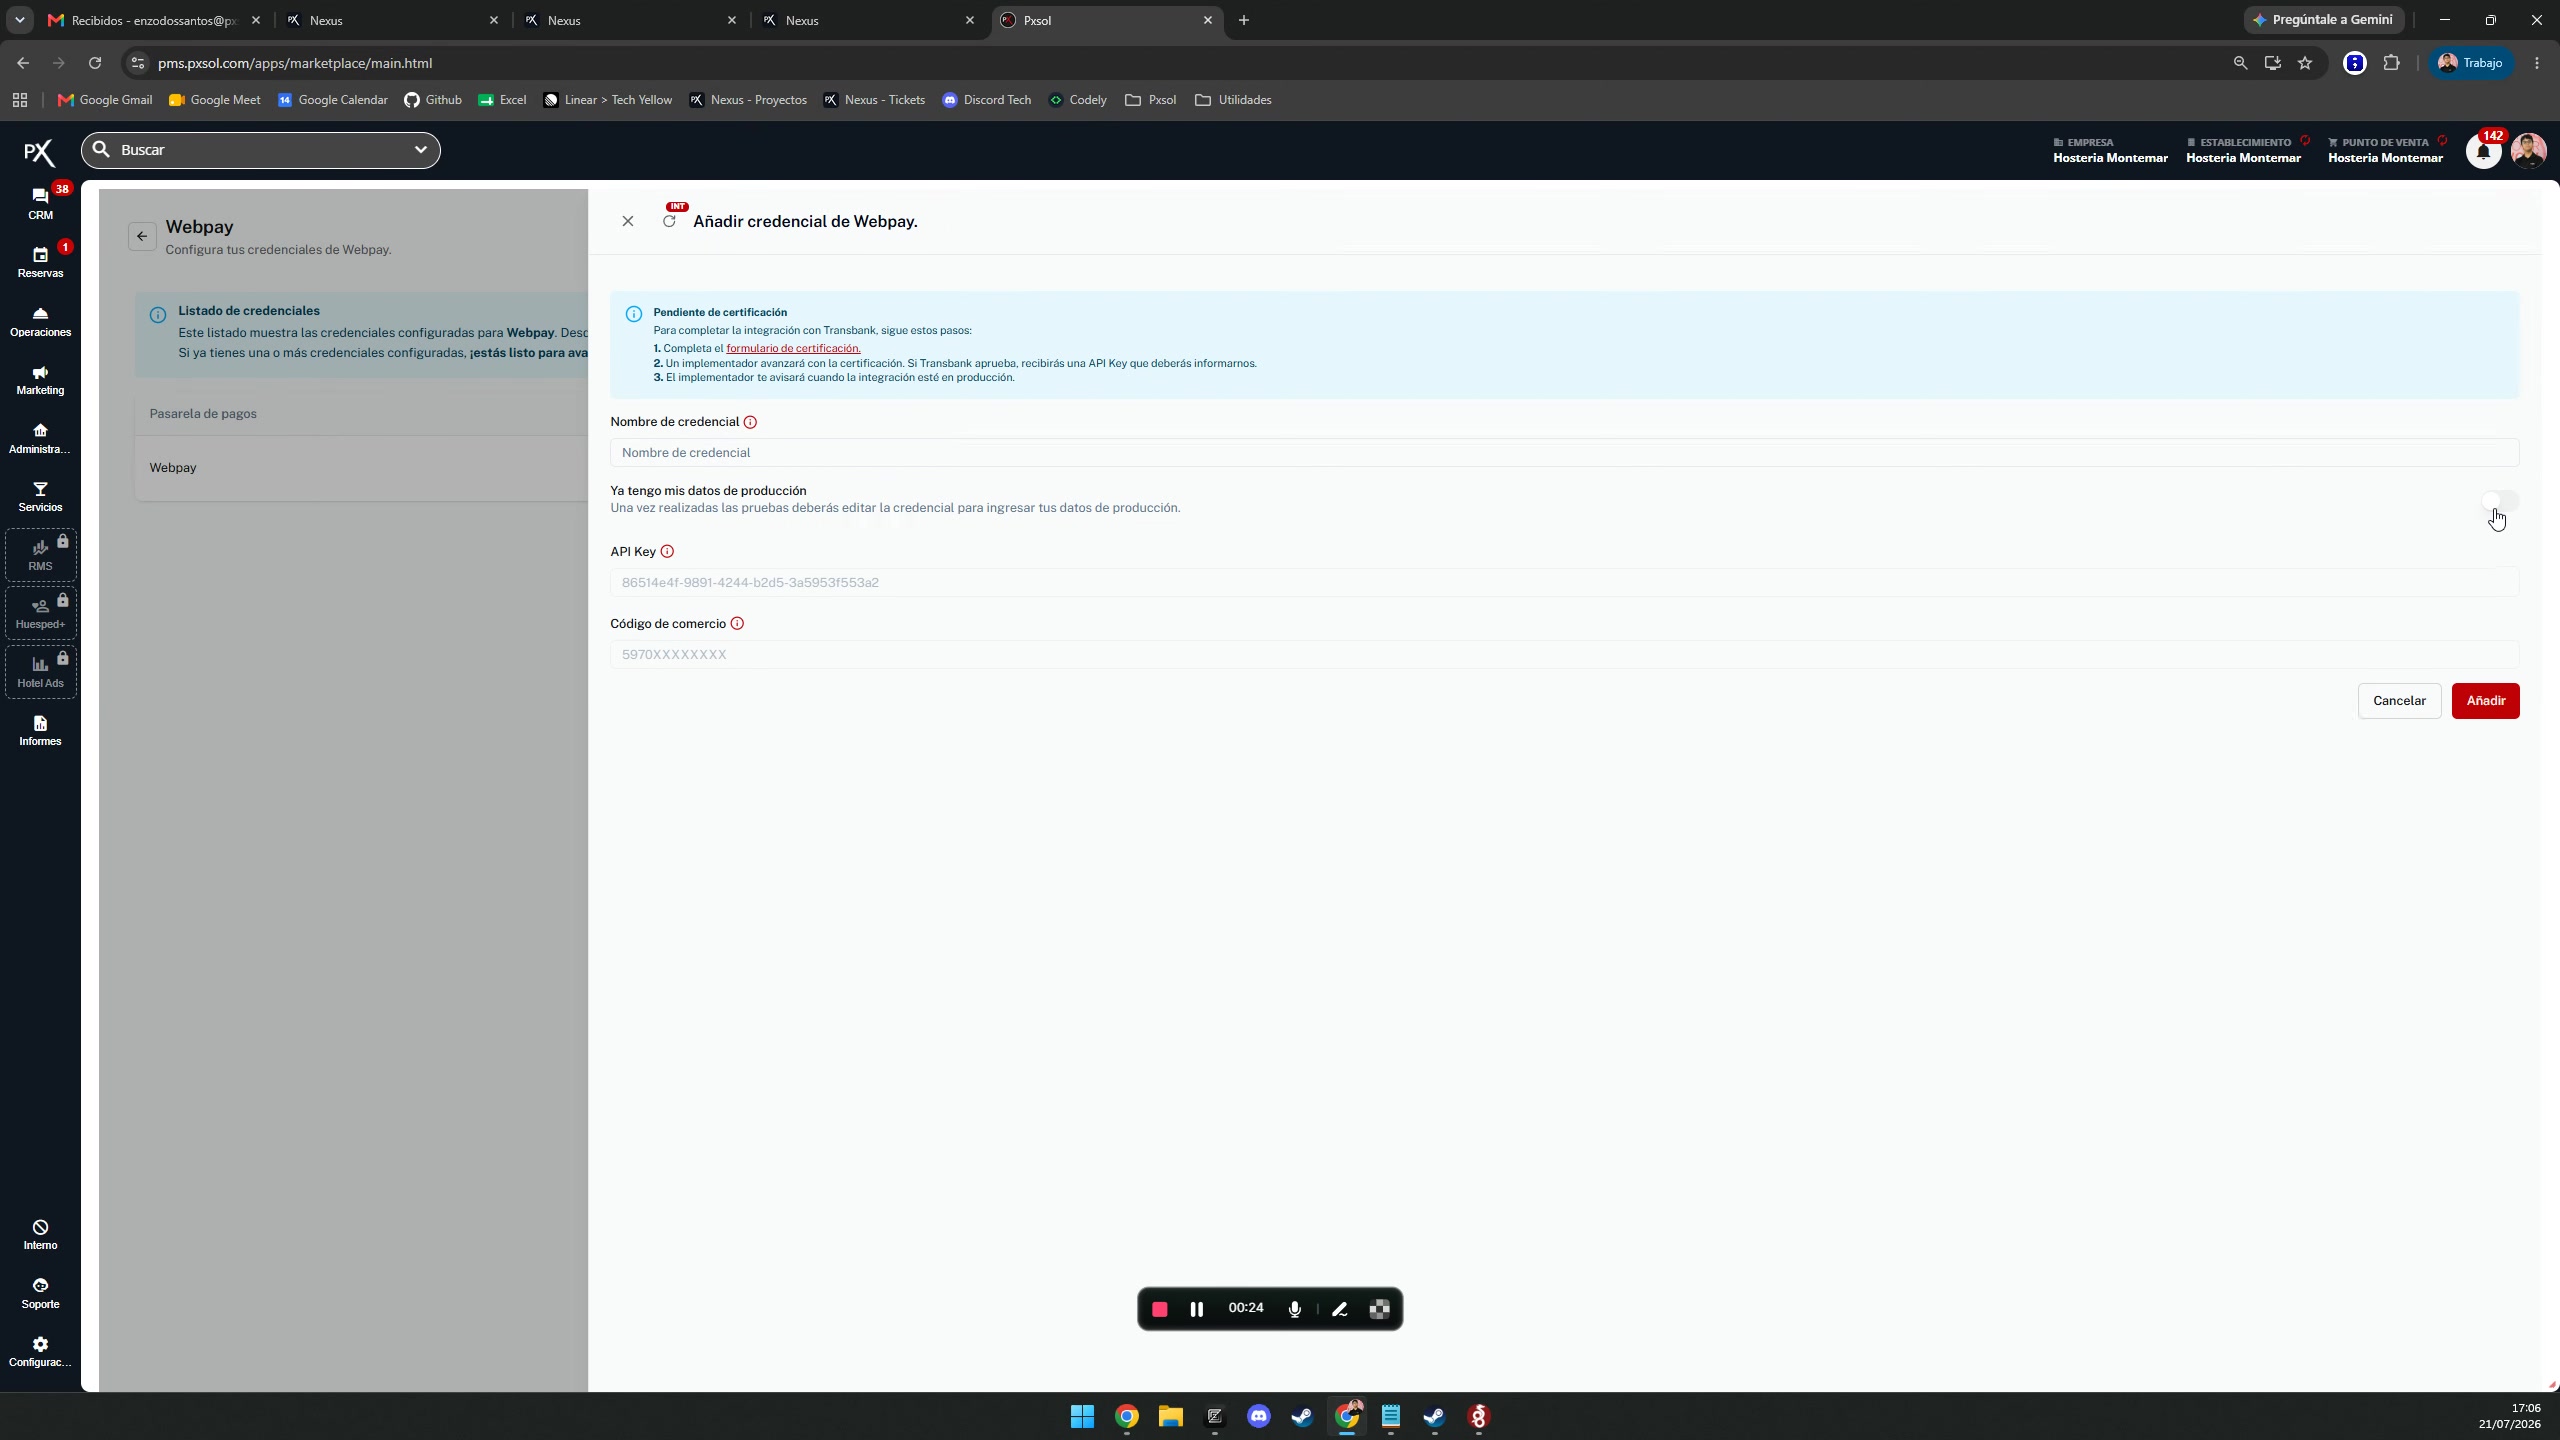Screen dimensions: 2560x1440
Task: Select the locked Huesped+ module
Action: (x=40, y=613)
